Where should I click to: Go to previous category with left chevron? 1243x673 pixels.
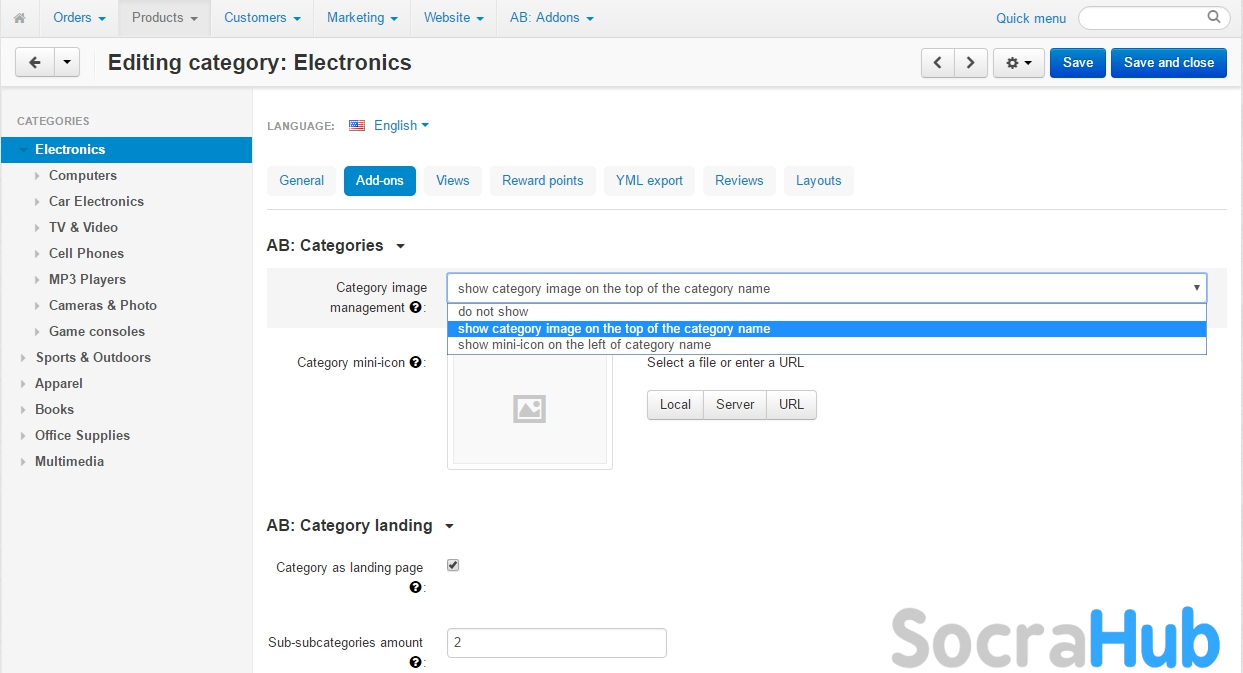(937, 62)
